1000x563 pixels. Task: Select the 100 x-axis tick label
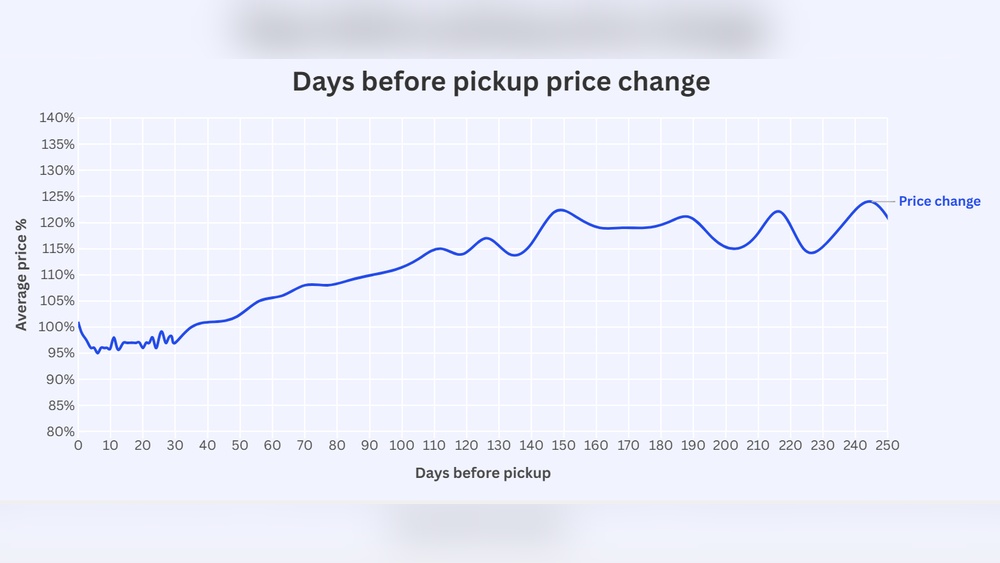coord(402,446)
